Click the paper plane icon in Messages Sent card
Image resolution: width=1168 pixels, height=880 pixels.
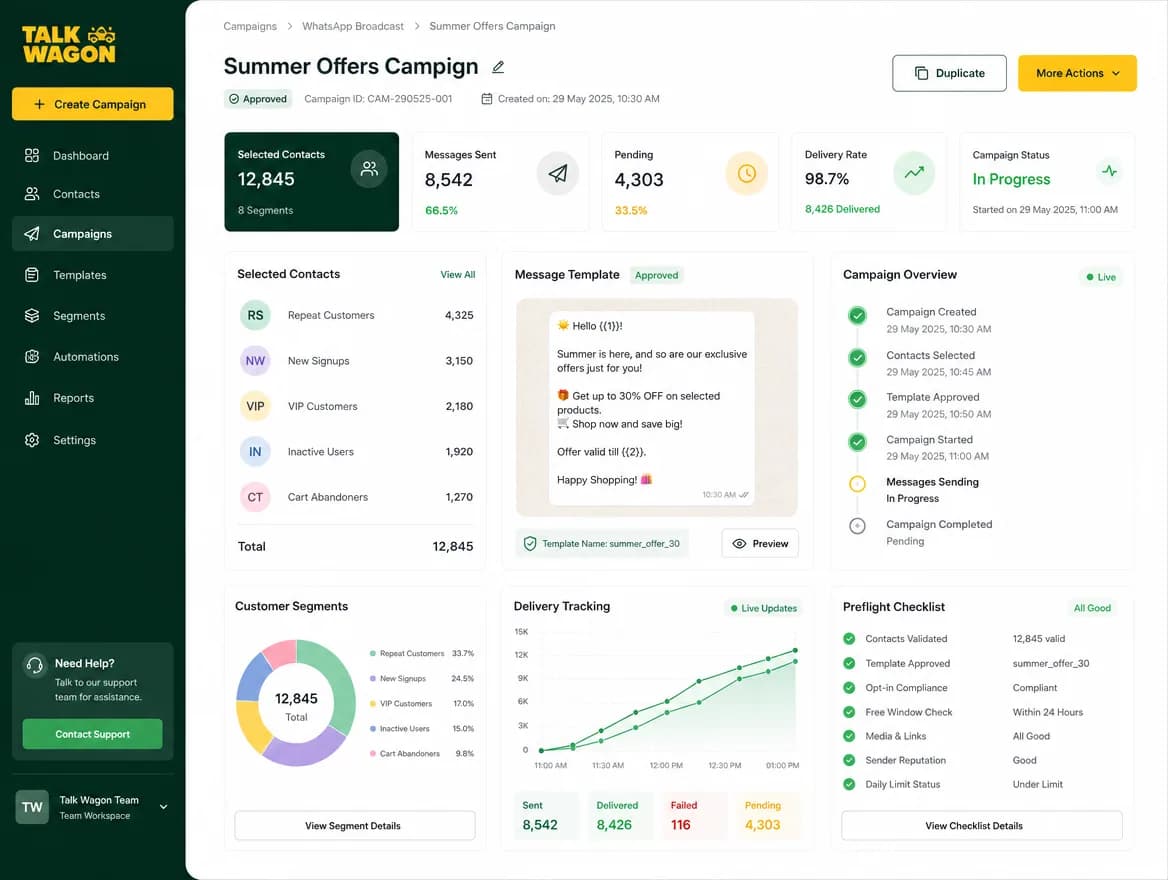click(x=557, y=174)
